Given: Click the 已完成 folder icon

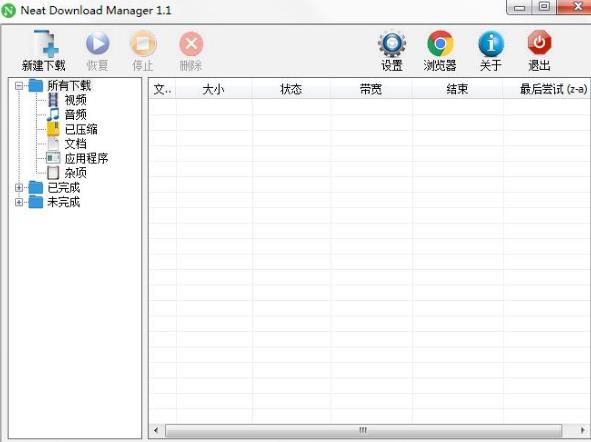Looking at the screenshot, I should click(36, 187).
